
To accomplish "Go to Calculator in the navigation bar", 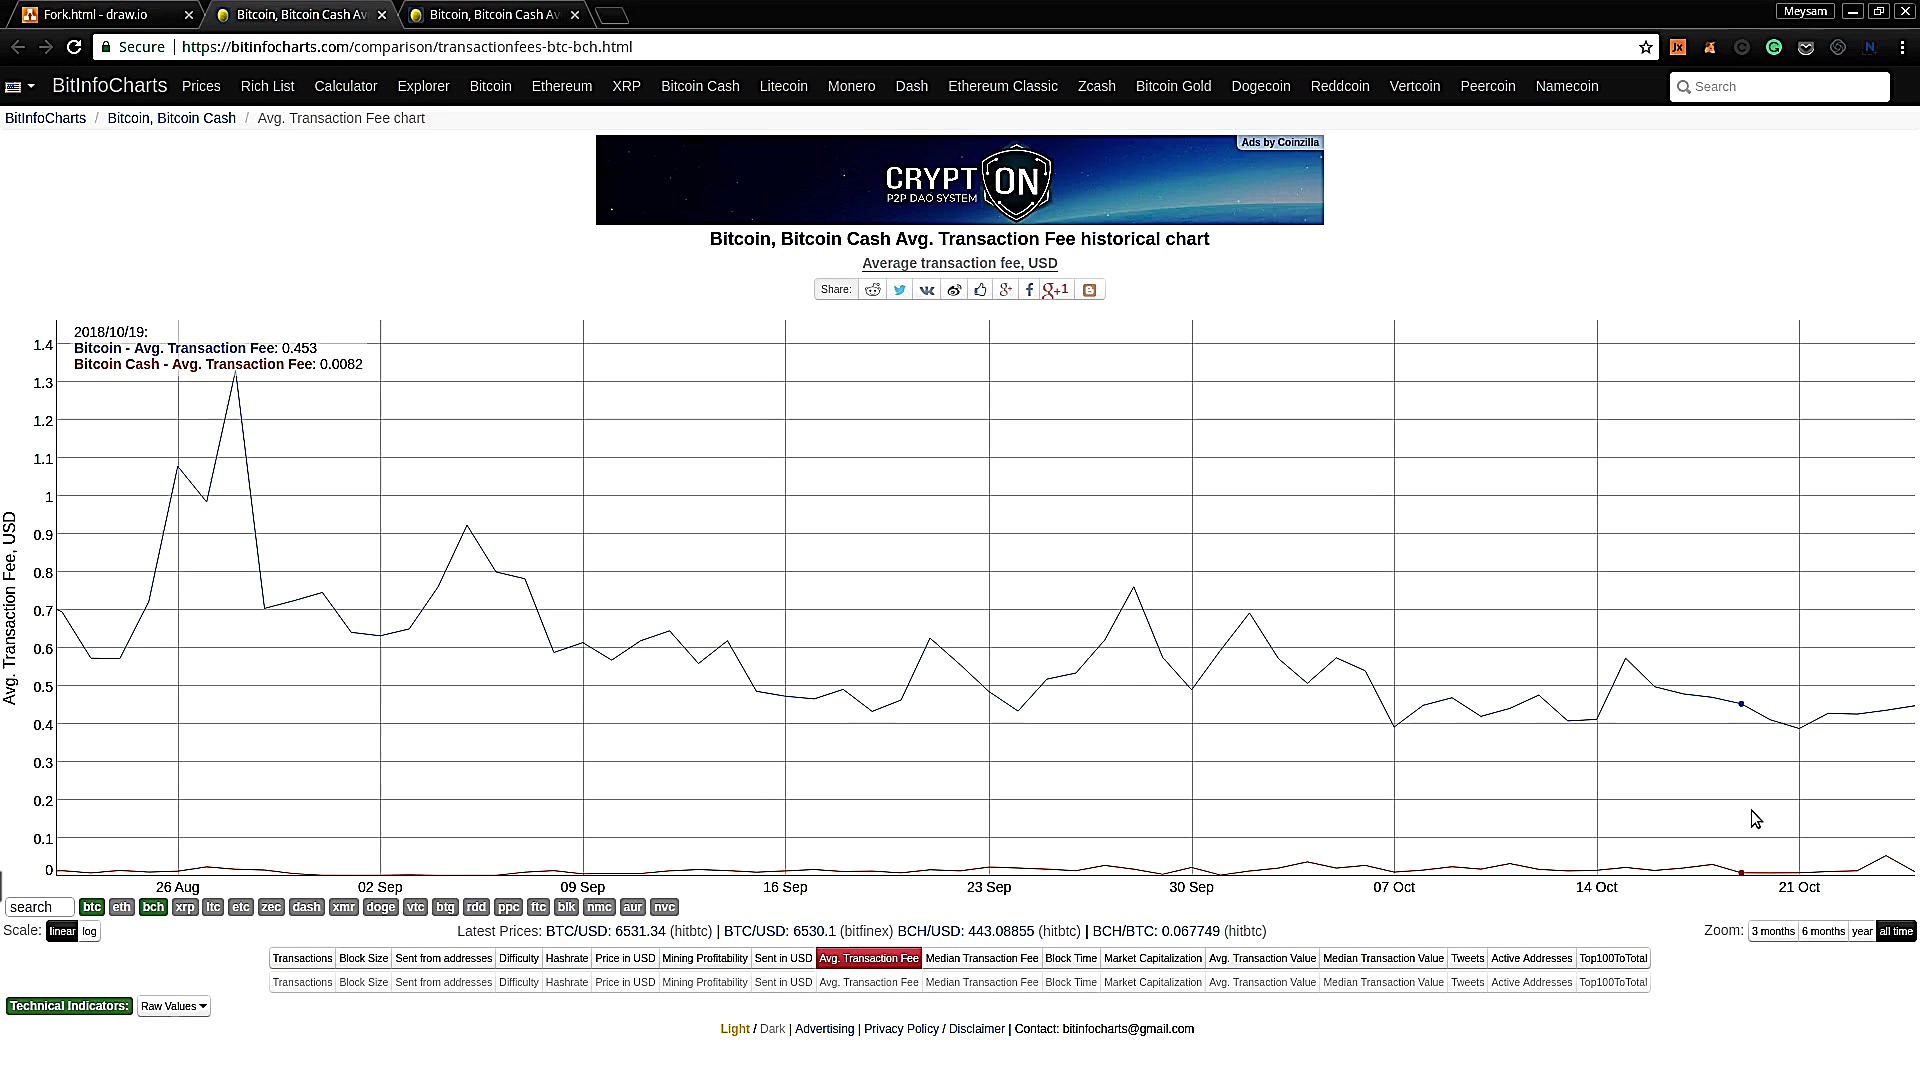I will click(x=346, y=87).
